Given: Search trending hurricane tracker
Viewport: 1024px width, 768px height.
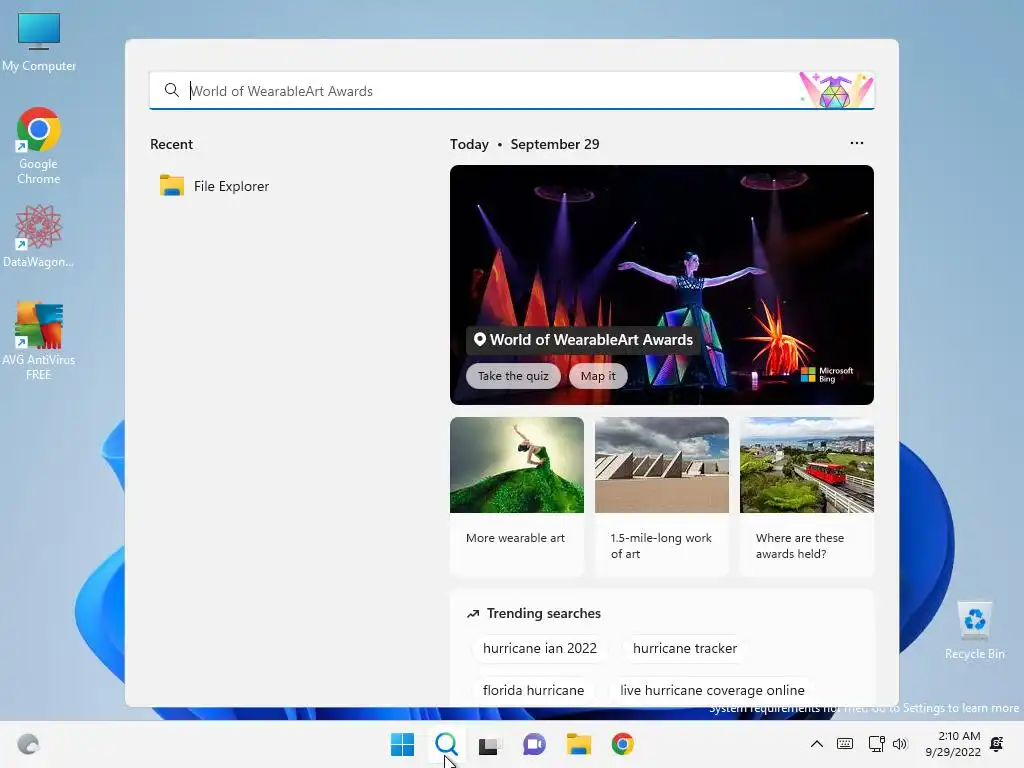Looking at the screenshot, I should point(684,648).
